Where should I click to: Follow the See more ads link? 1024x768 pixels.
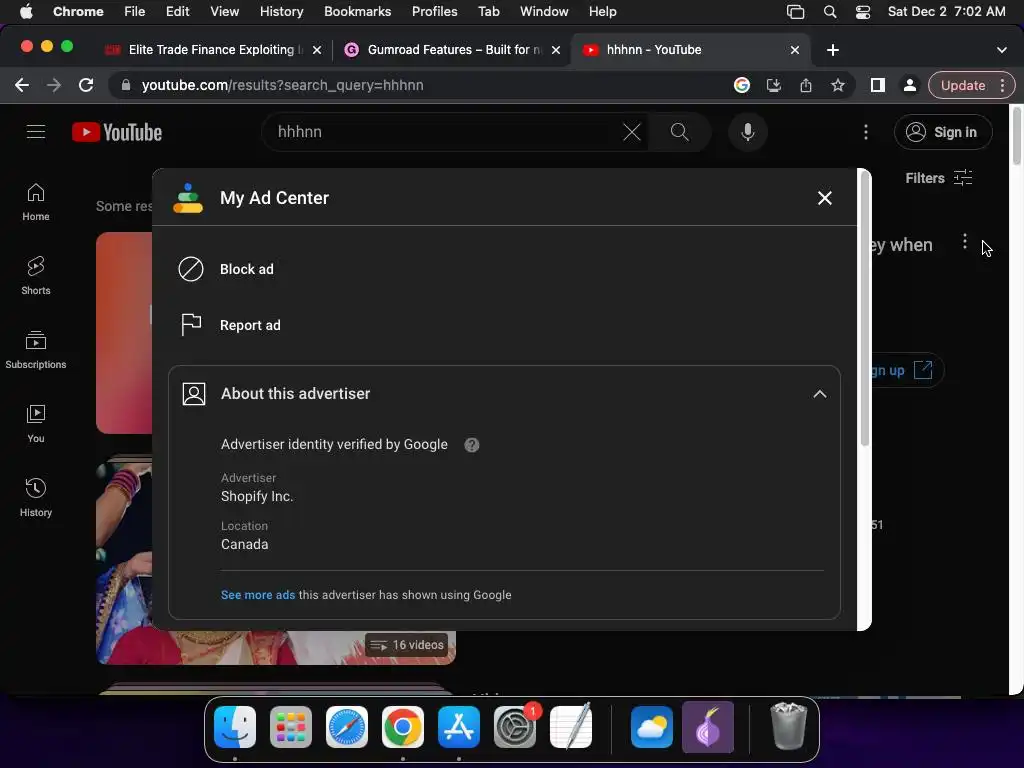pyautogui.click(x=258, y=595)
